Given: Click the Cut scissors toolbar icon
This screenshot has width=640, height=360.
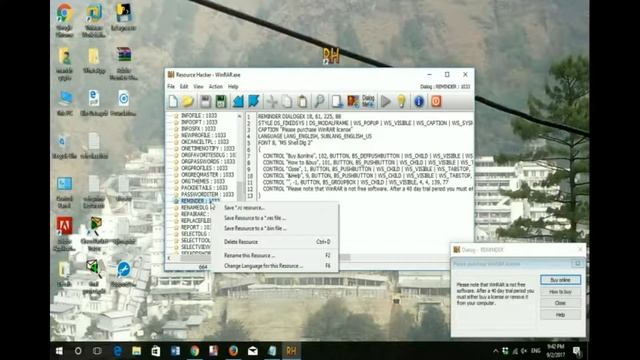Looking at the screenshot, I should 272,101.
